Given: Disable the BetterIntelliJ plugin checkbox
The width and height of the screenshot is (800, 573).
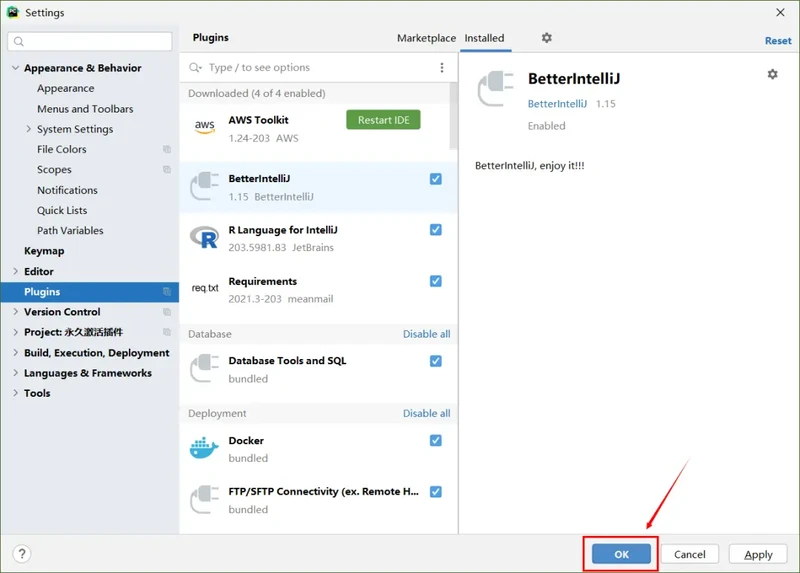Looking at the screenshot, I should (436, 179).
